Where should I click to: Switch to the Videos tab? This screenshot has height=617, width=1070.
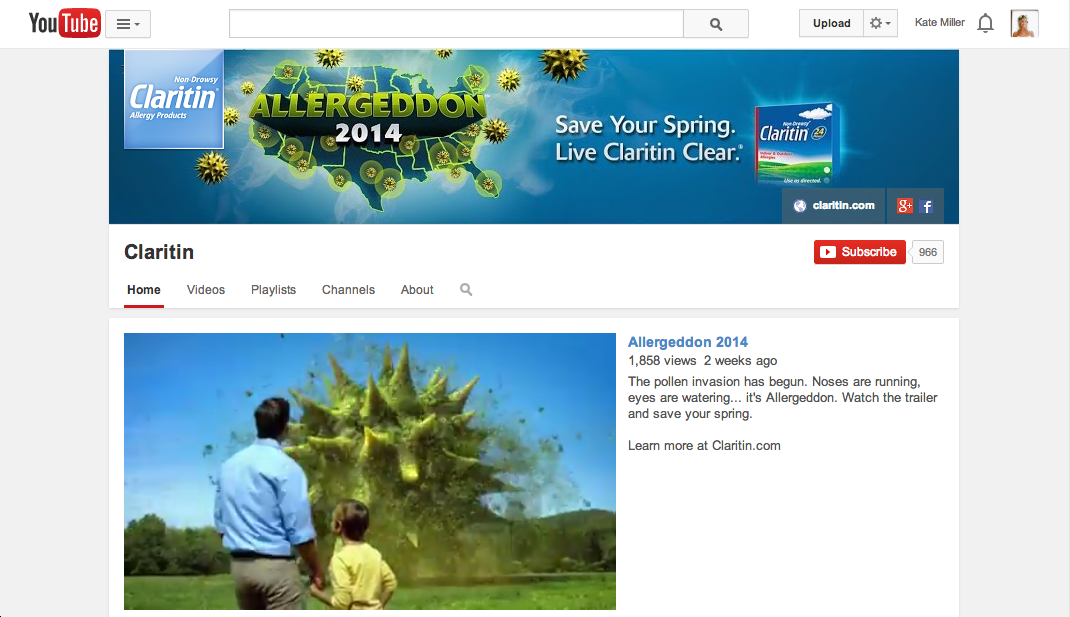tap(206, 290)
